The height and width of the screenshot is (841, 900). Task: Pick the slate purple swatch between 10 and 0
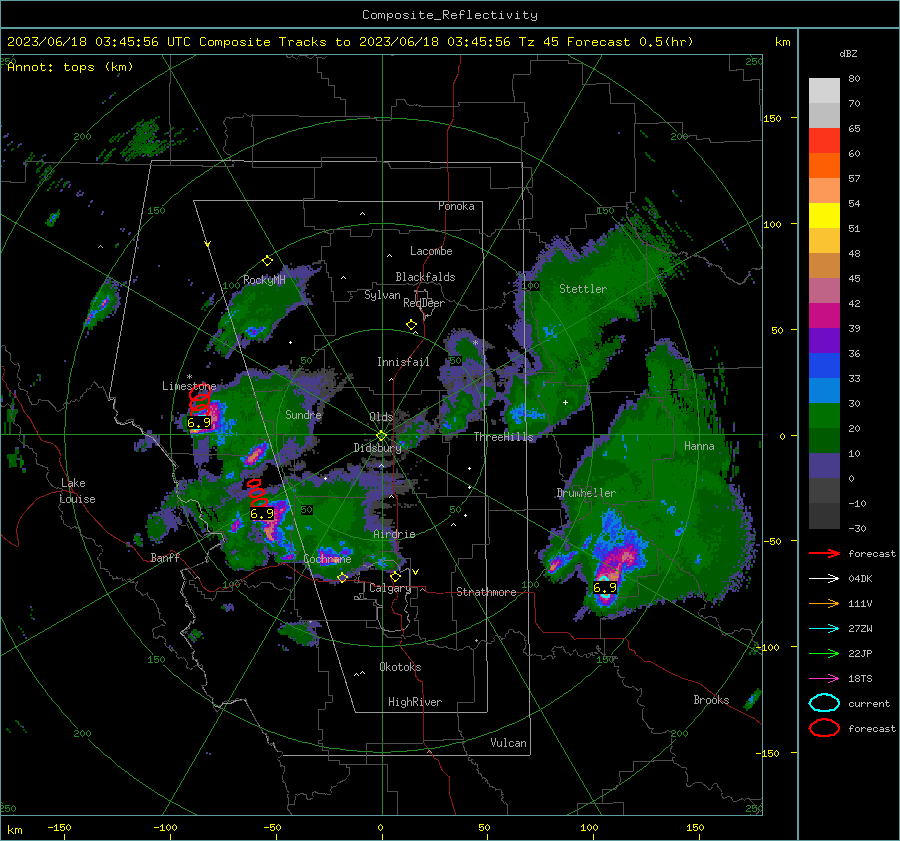824,465
